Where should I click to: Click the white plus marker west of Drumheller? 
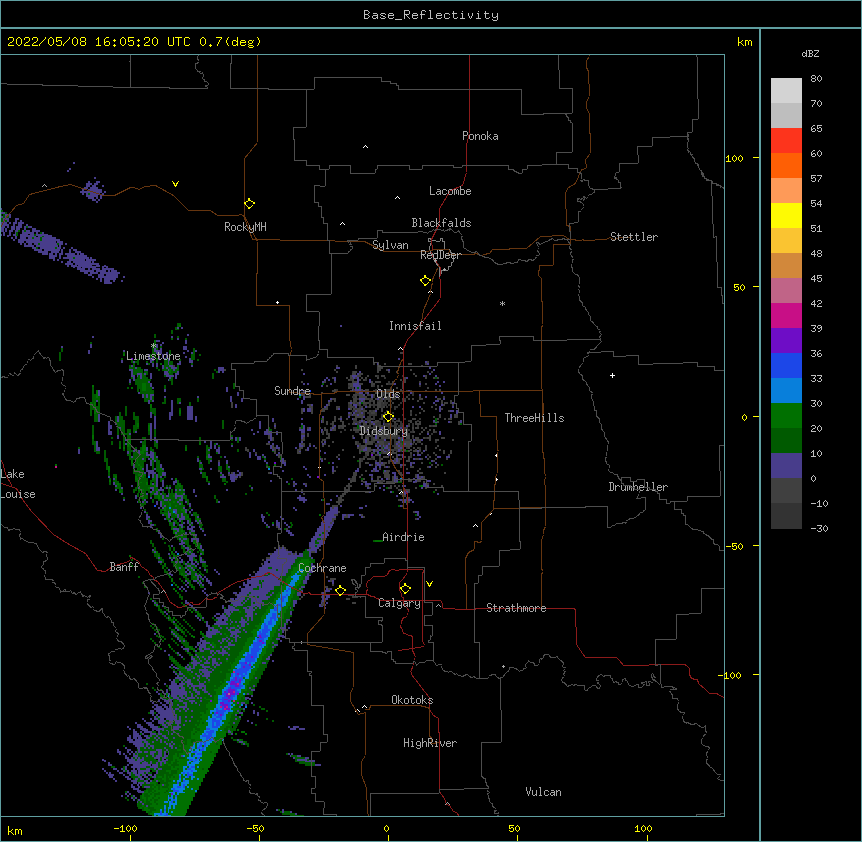[612, 375]
